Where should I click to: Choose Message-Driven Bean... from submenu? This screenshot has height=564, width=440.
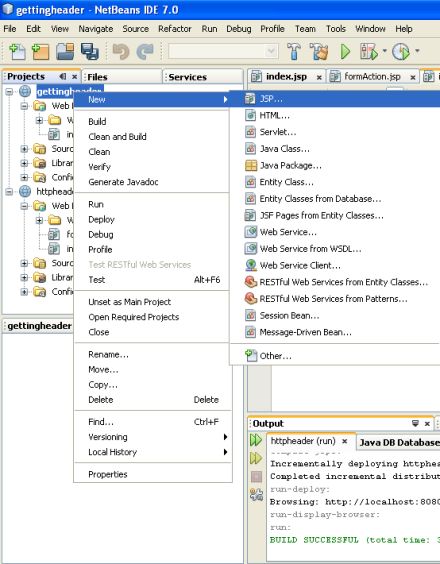click(335, 332)
